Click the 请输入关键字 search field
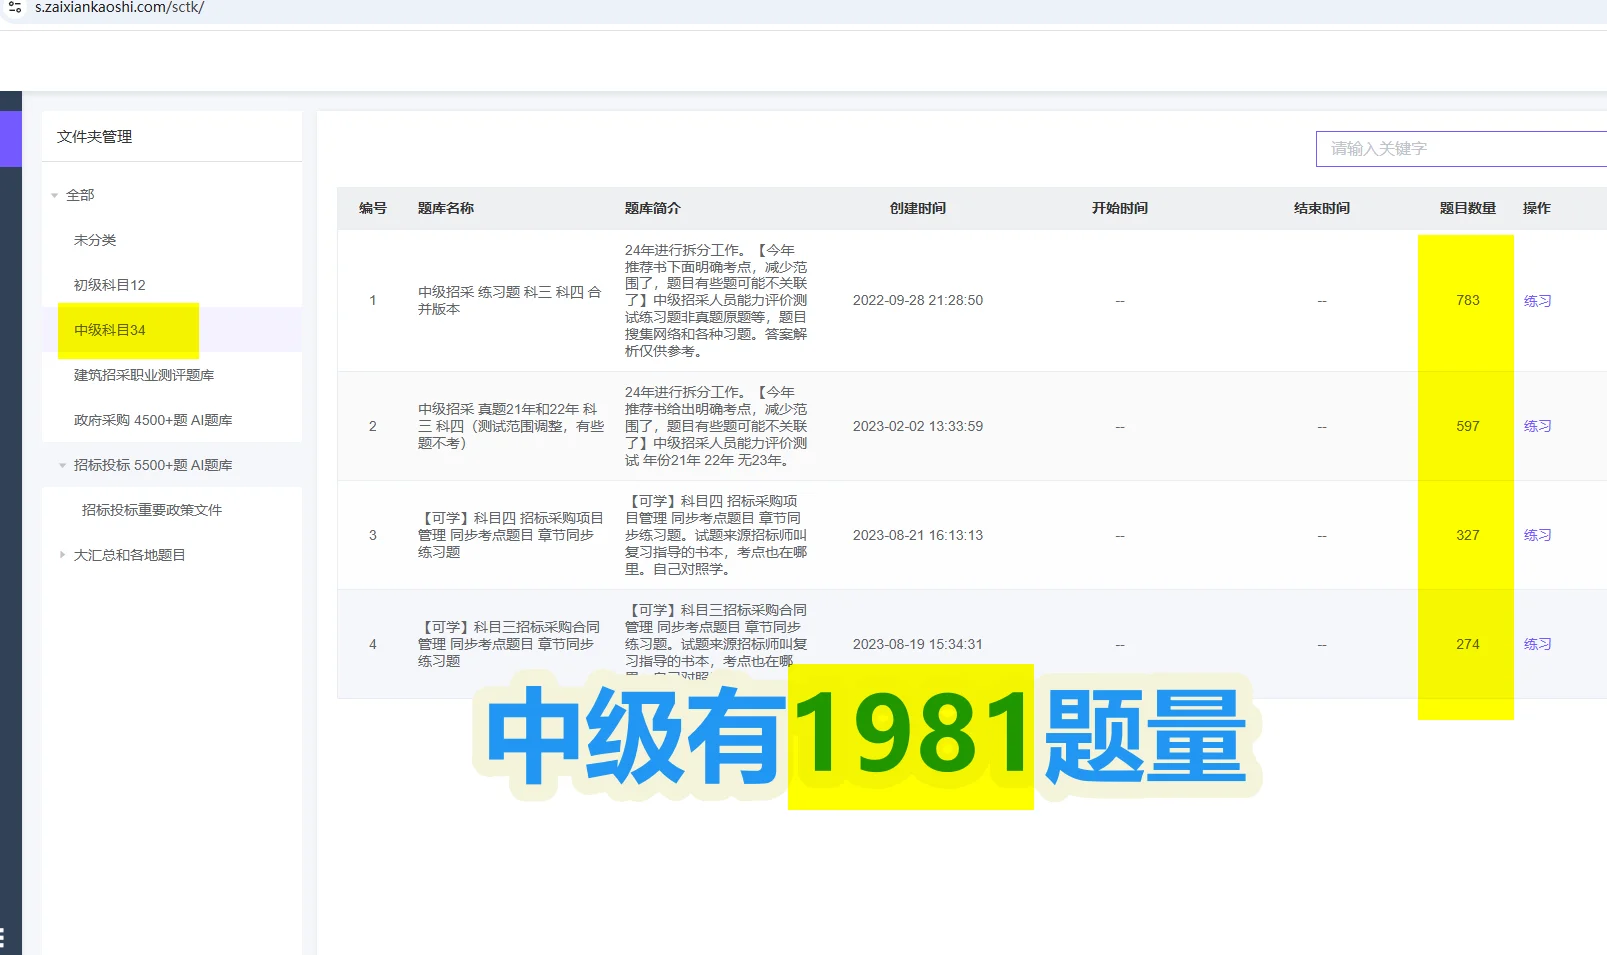Image resolution: width=1607 pixels, height=955 pixels. pyautogui.click(x=1460, y=148)
